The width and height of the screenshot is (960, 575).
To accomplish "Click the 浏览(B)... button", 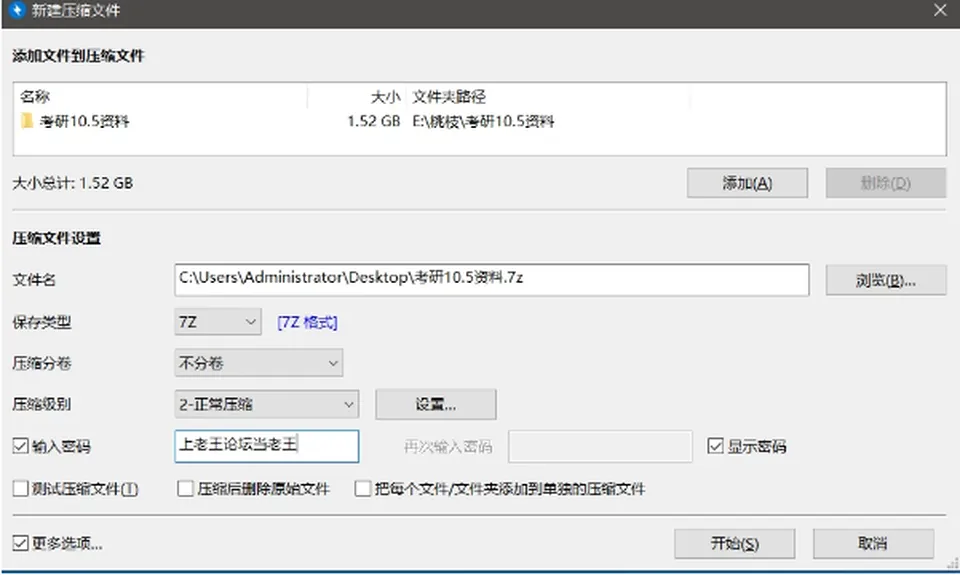I will pyautogui.click(x=885, y=280).
